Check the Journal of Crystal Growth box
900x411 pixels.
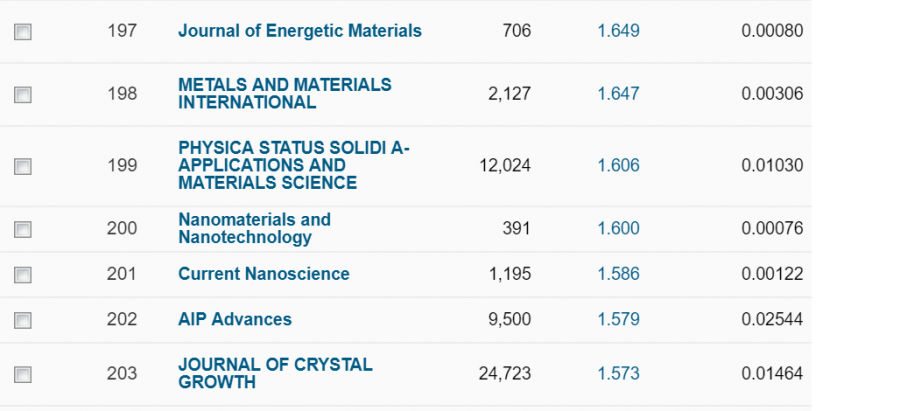(x=23, y=375)
